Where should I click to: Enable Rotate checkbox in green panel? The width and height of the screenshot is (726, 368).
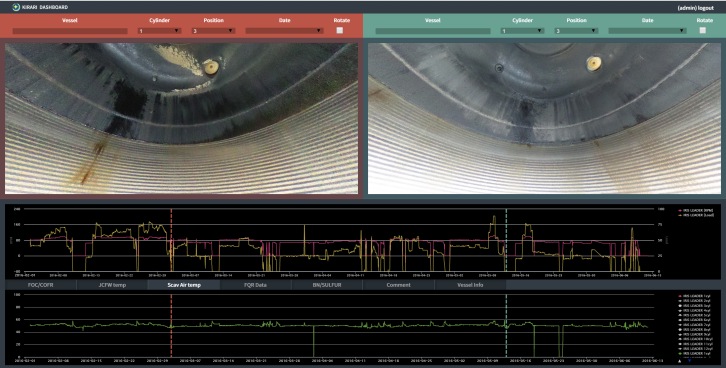coord(703,30)
